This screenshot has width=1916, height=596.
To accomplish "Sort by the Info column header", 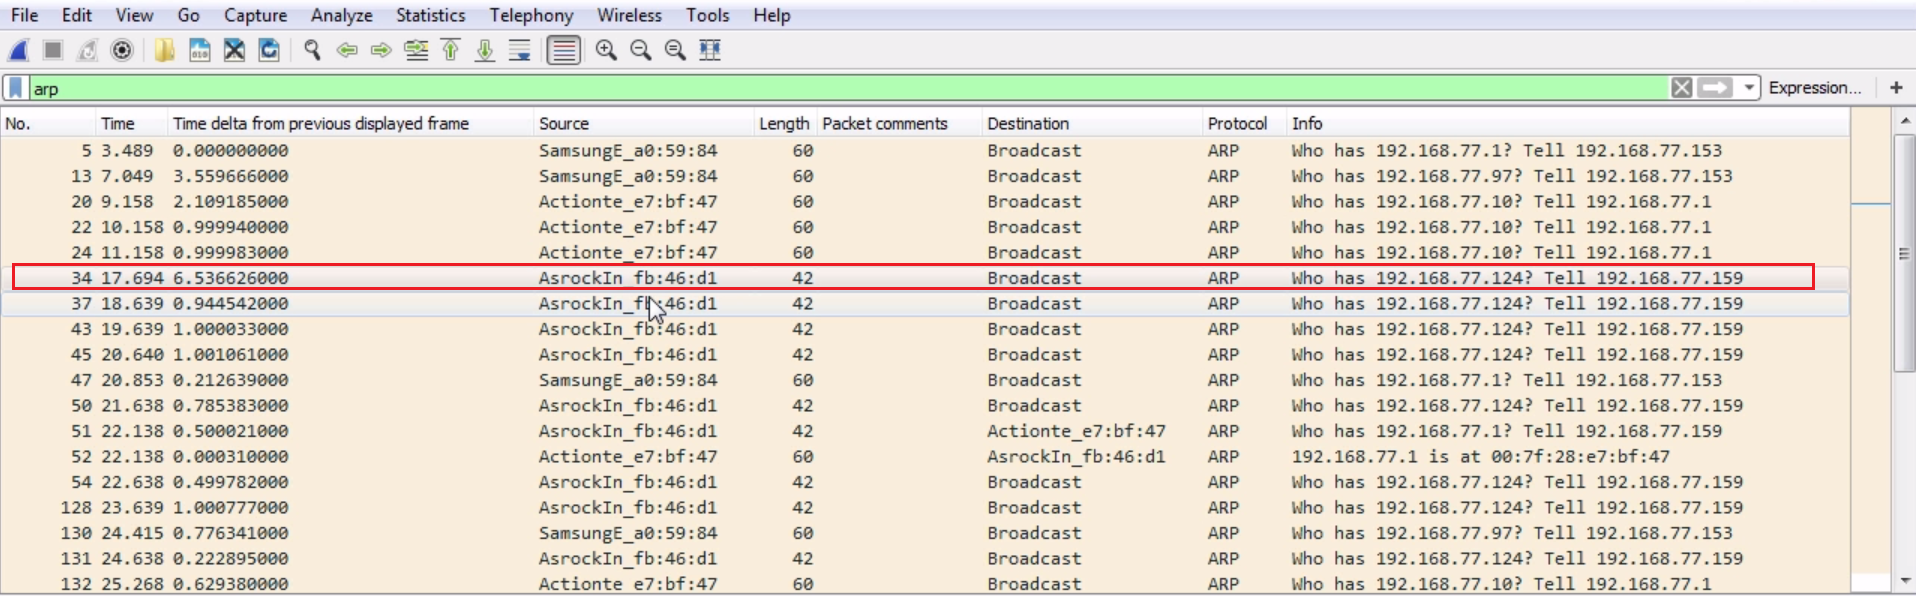I will pyautogui.click(x=1568, y=123).
